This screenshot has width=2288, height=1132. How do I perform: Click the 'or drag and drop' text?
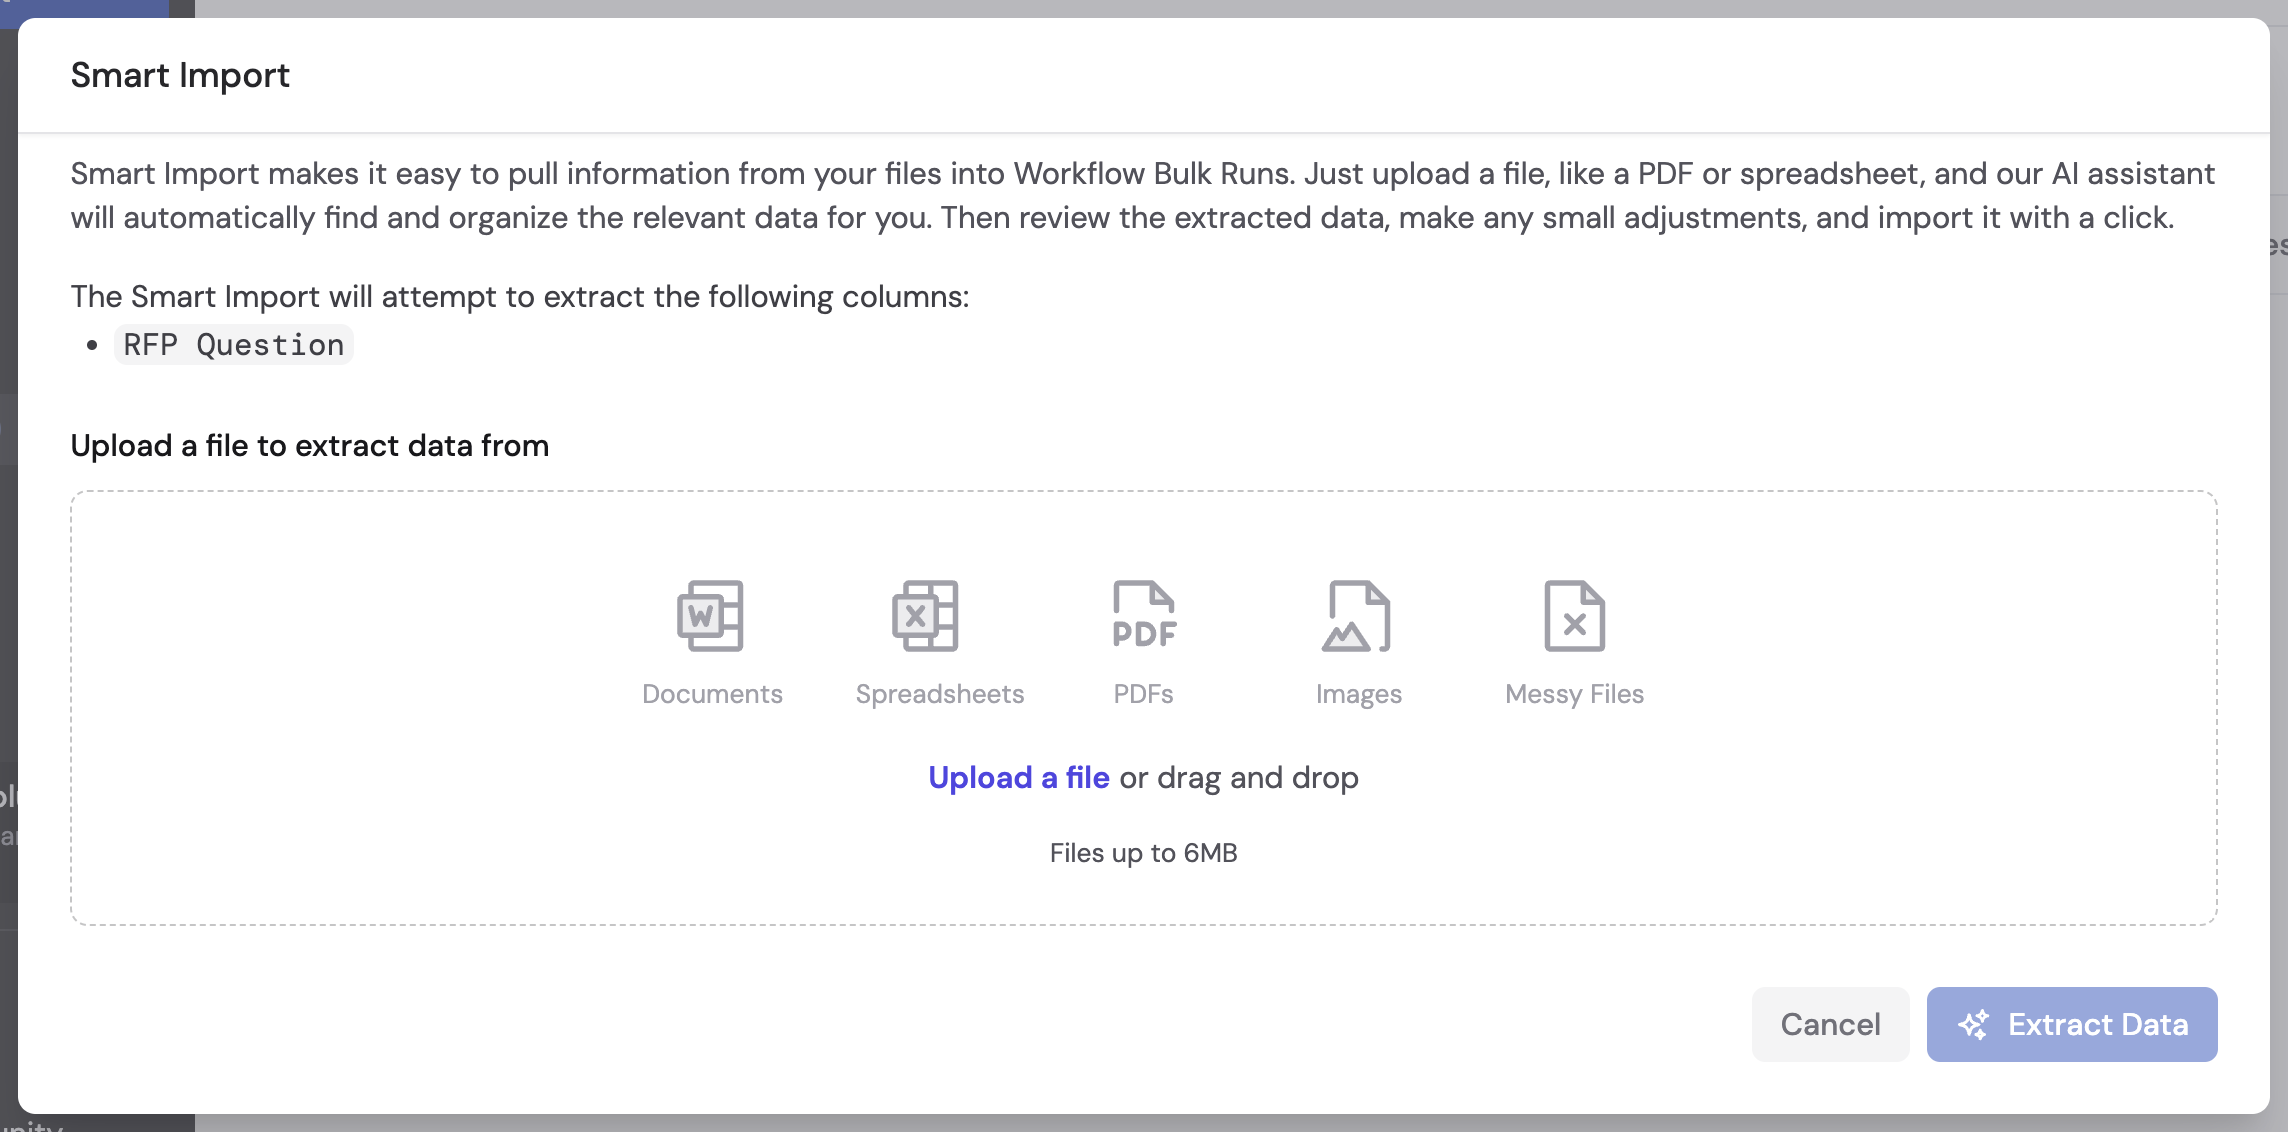pyautogui.click(x=1239, y=778)
